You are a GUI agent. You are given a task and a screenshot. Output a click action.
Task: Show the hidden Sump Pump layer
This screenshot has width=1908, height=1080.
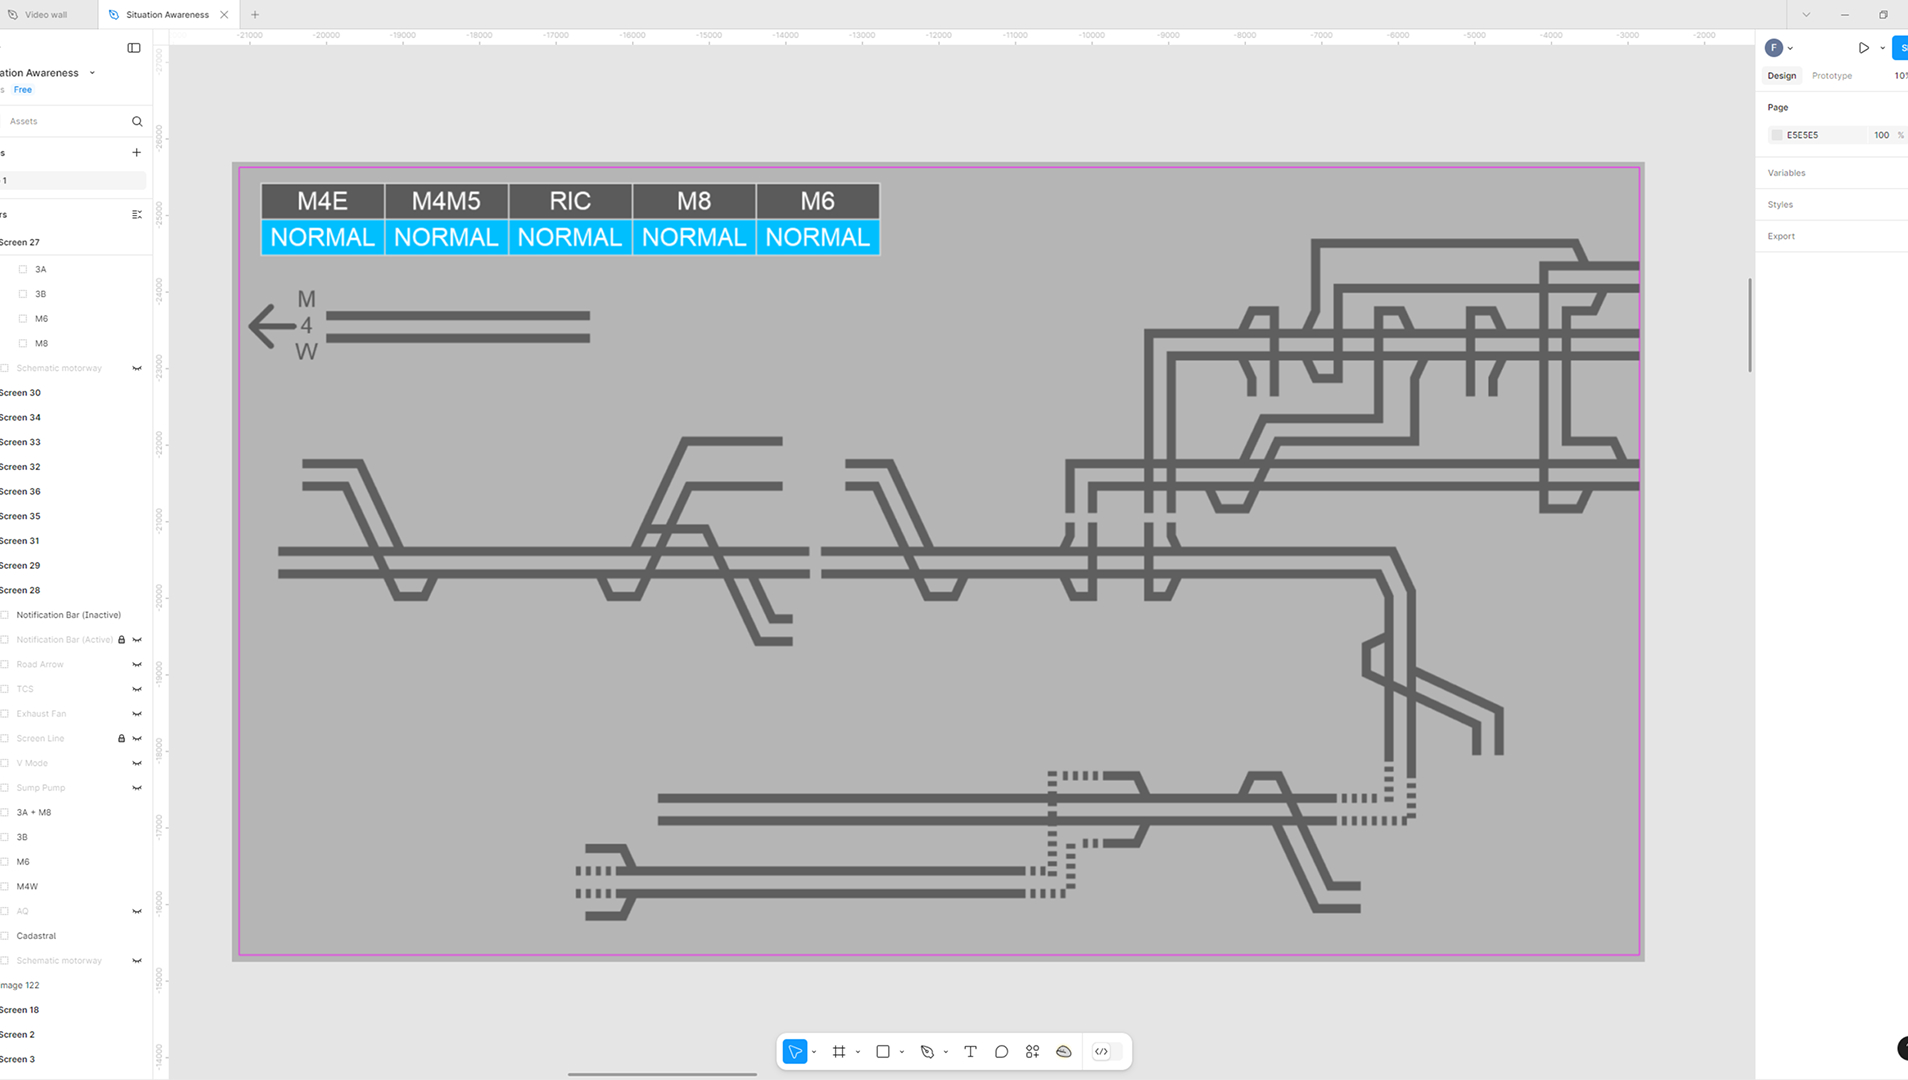(x=137, y=788)
